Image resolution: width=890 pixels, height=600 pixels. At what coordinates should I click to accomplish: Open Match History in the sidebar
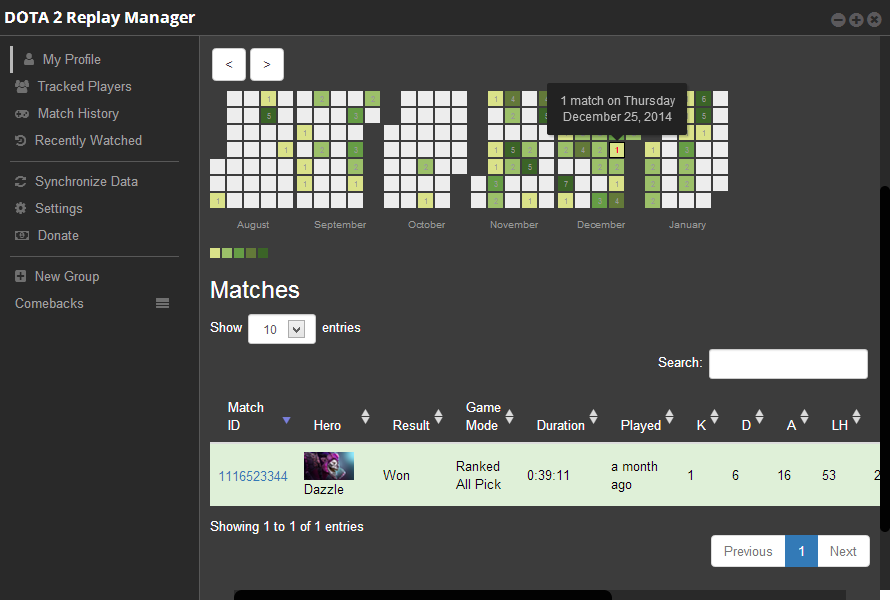click(78, 114)
